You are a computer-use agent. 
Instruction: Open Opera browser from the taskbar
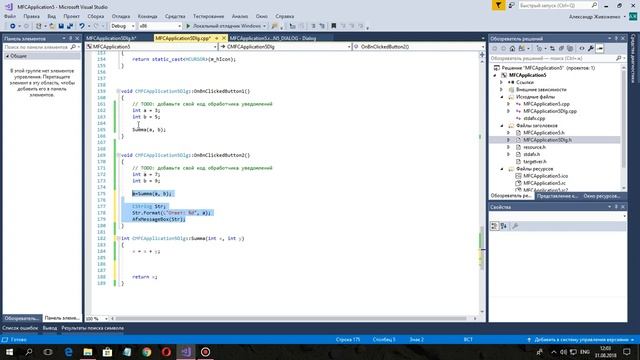(166, 352)
